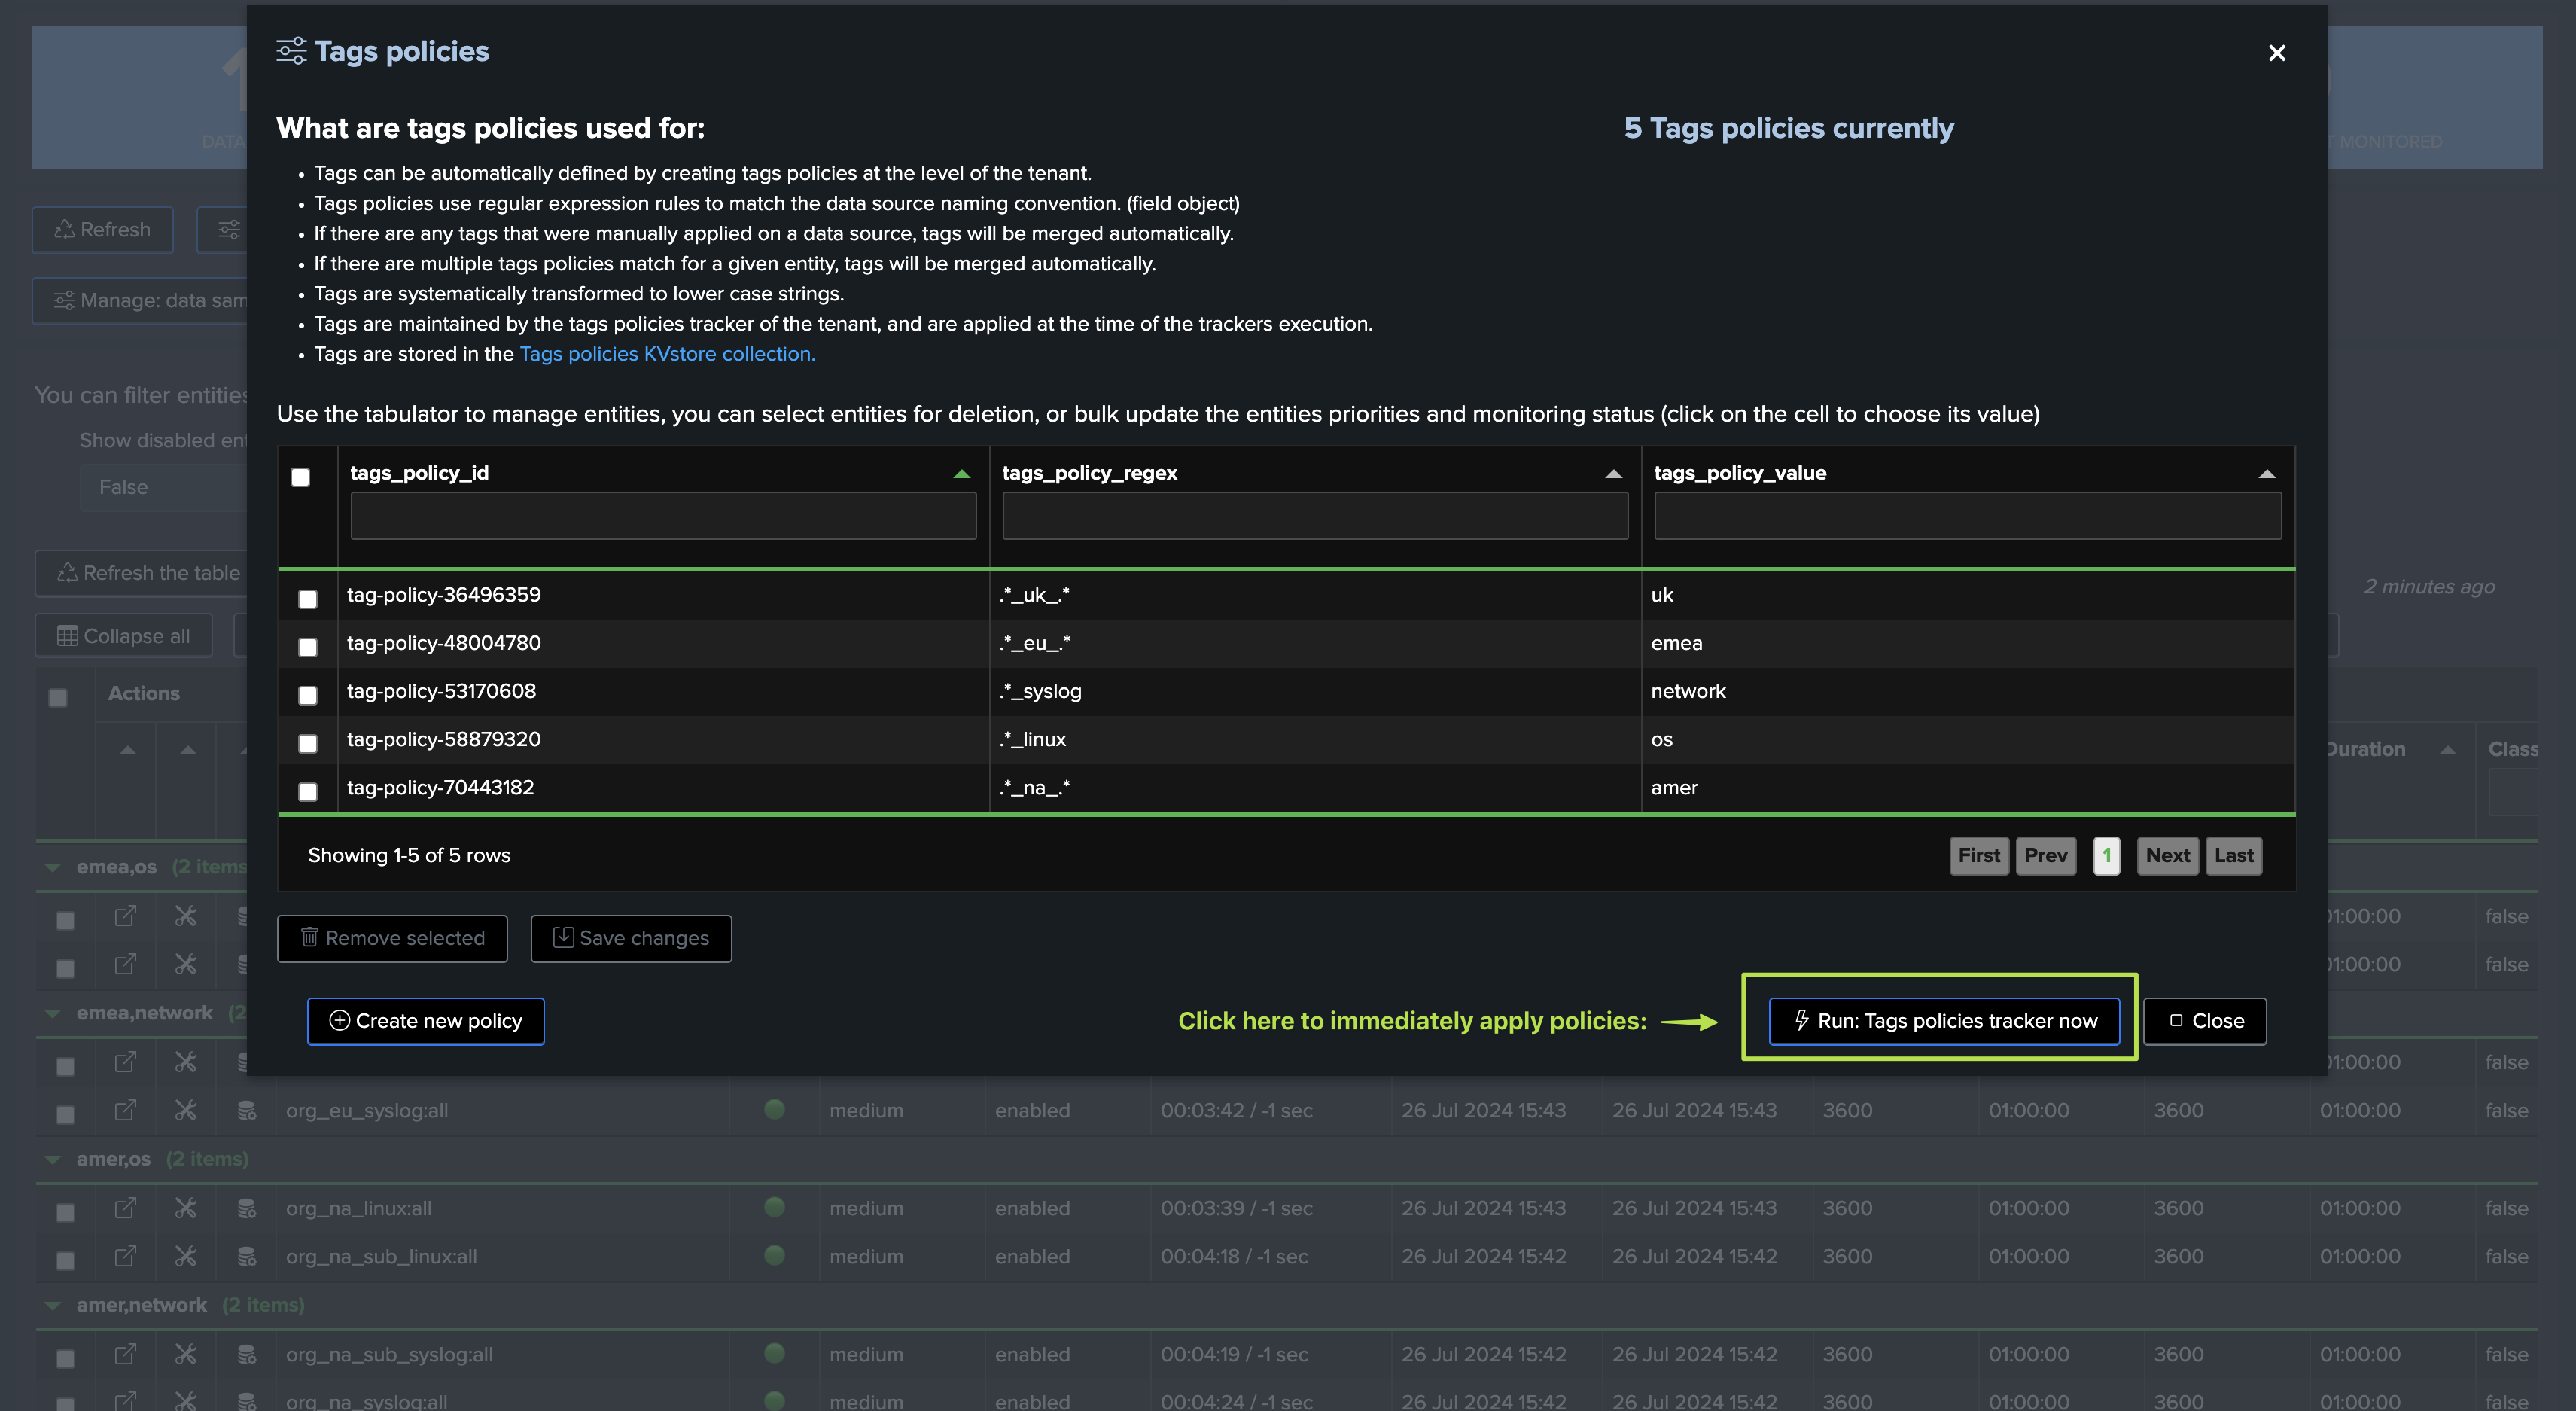Image resolution: width=2576 pixels, height=1411 pixels.
Task: Go to Next page of policies
Action: 2167,855
